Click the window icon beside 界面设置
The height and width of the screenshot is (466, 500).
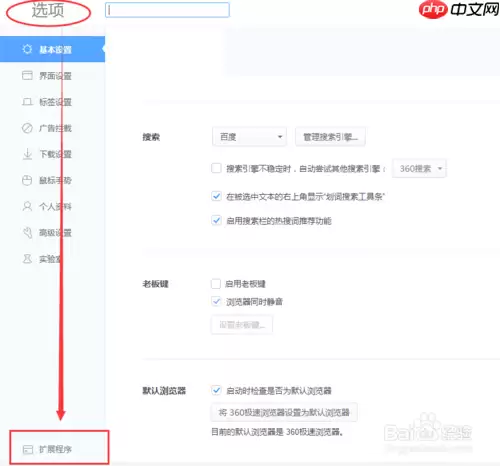pos(27,75)
